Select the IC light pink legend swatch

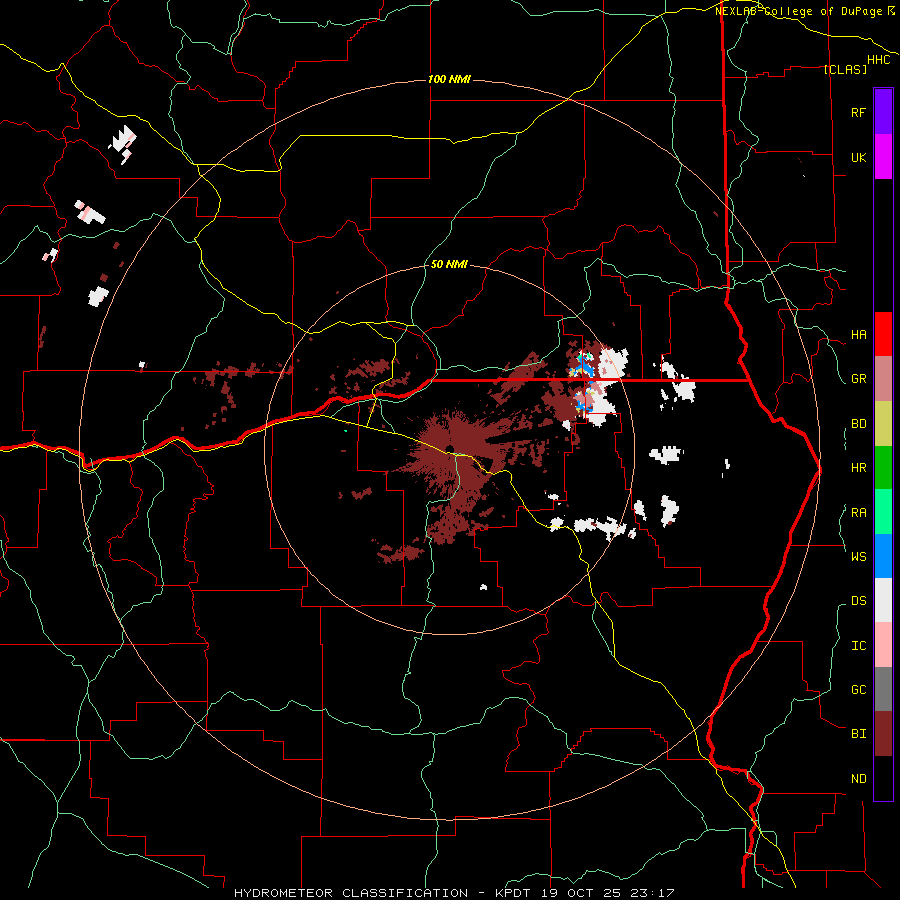(x=883, y=645)
